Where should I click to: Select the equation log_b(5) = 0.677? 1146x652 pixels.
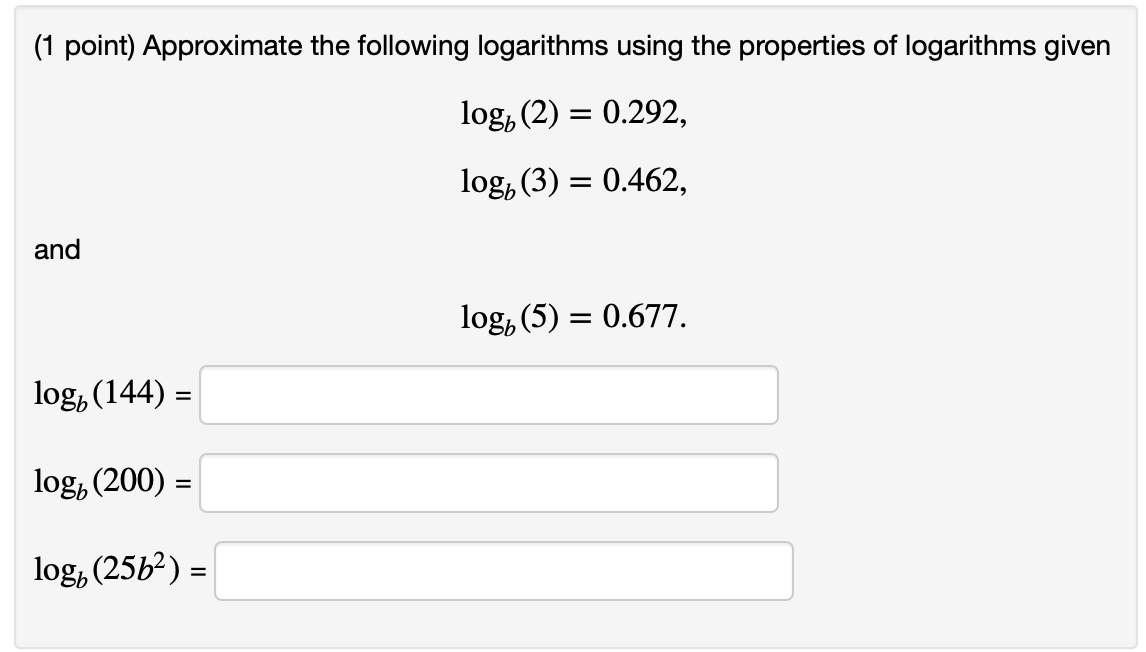pyautogui.click(x=573, y=318)
